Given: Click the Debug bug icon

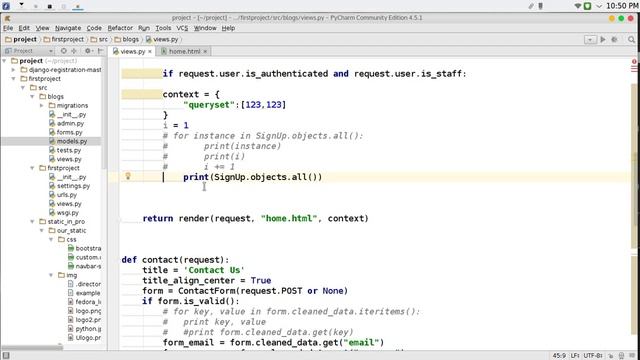Looking at the screenshot, I should click(x=614, y=40).
